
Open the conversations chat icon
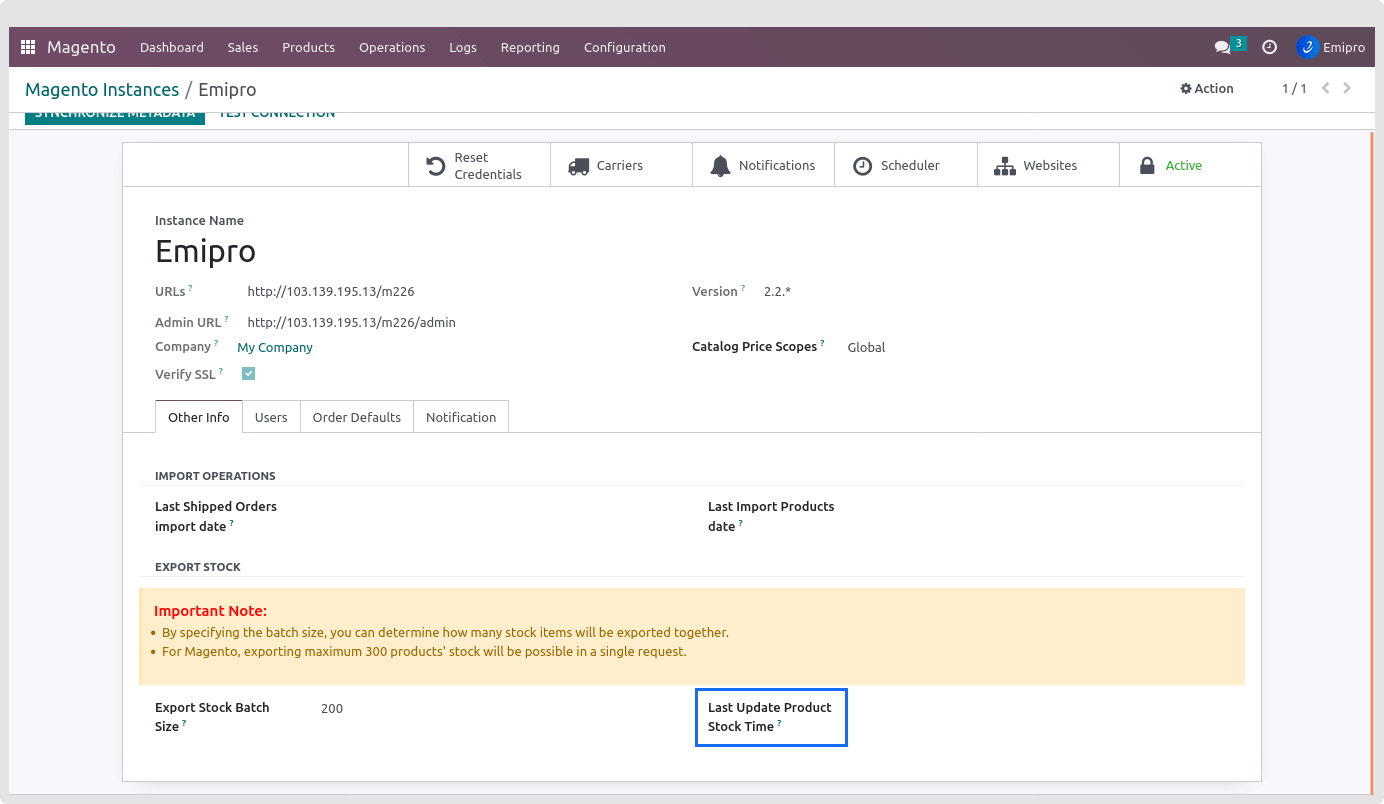click(1222, 47)
